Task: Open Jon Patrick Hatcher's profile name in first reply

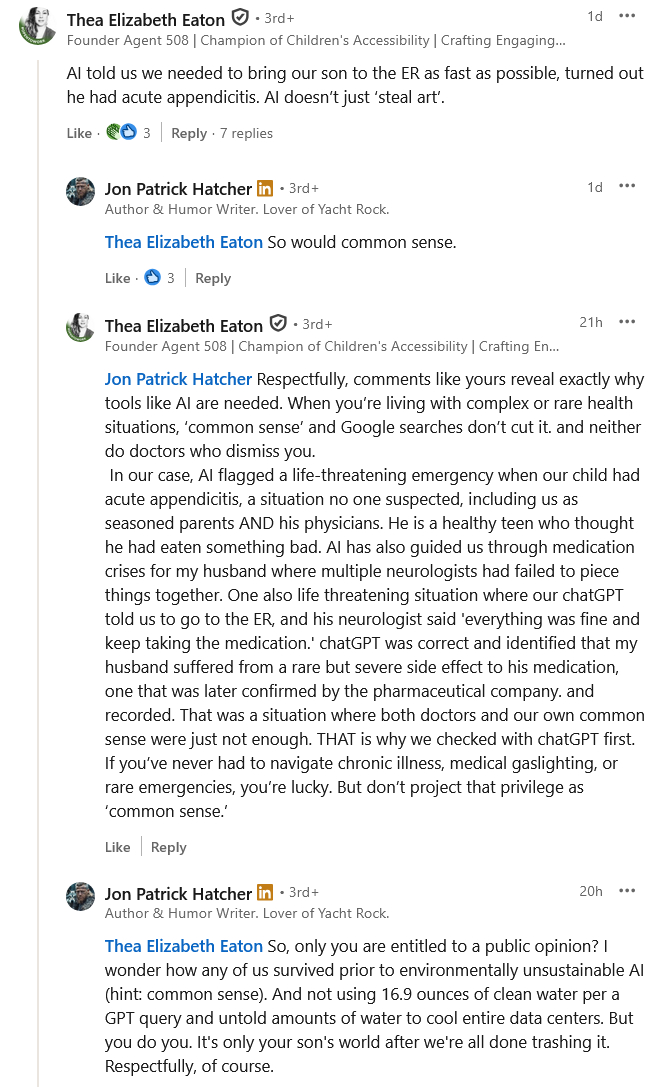Action: coord(178,189)
